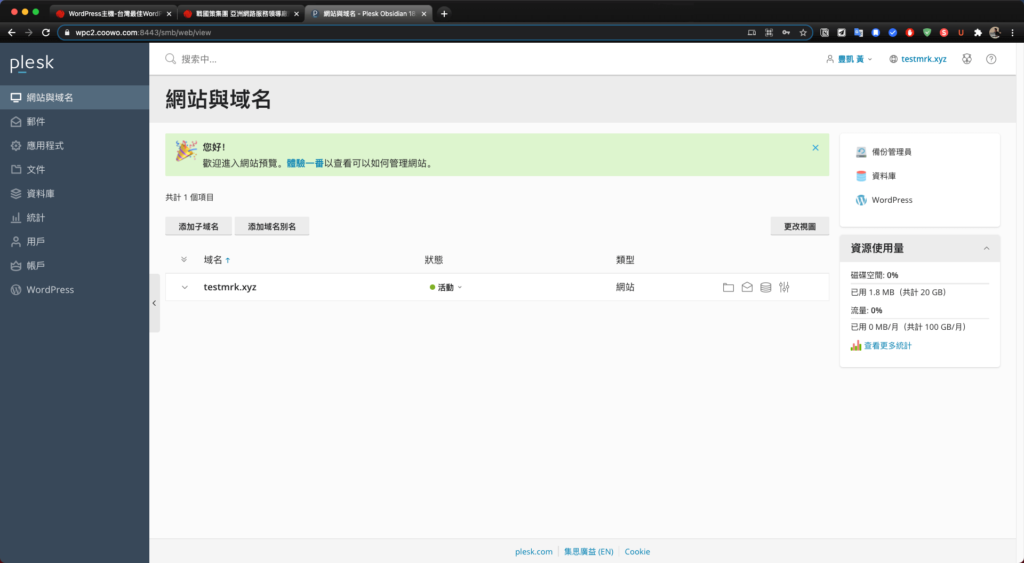
Task: Expand the testmrk.xyz row chevron
Action: click(x=185, y=287)
